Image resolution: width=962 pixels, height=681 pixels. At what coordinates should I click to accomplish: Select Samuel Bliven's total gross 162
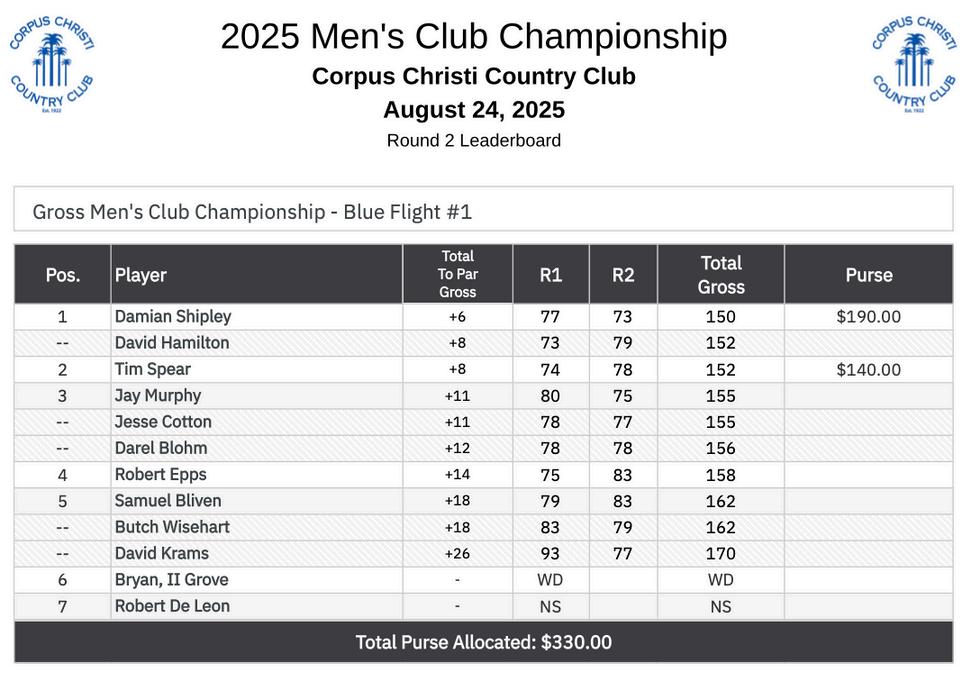tap(721, 501)
